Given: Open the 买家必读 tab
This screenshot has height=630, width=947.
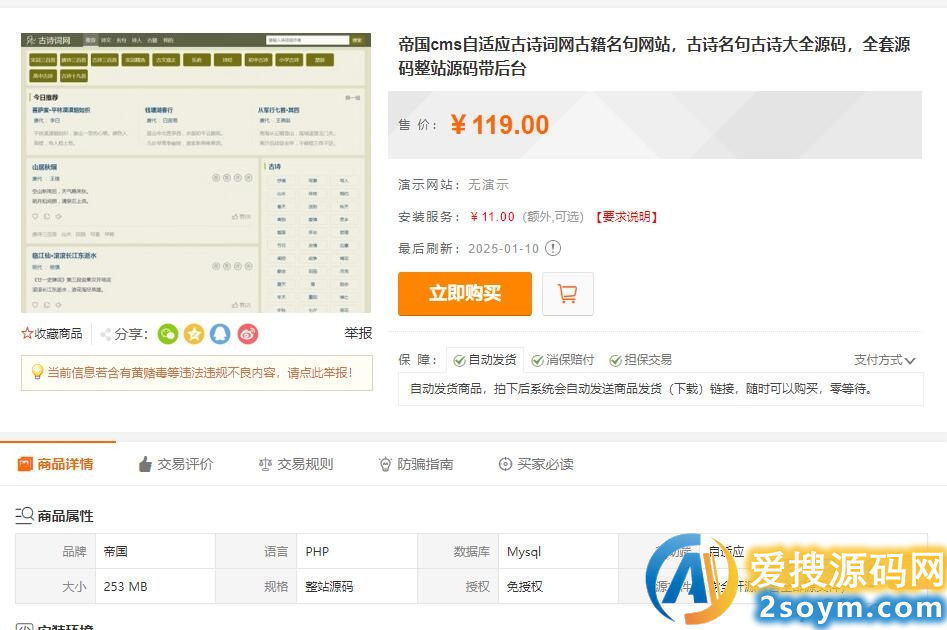Looking at the screenshot, I should pos(536,464).
